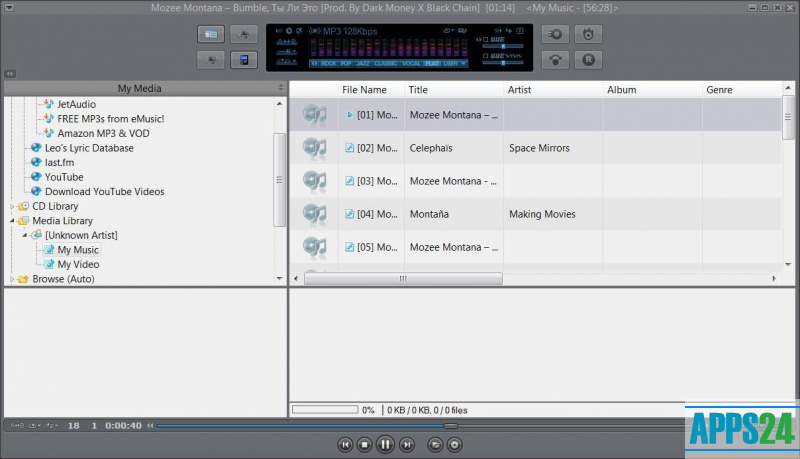Skip to the next track
Screen dimensions: 800x459
407,444
